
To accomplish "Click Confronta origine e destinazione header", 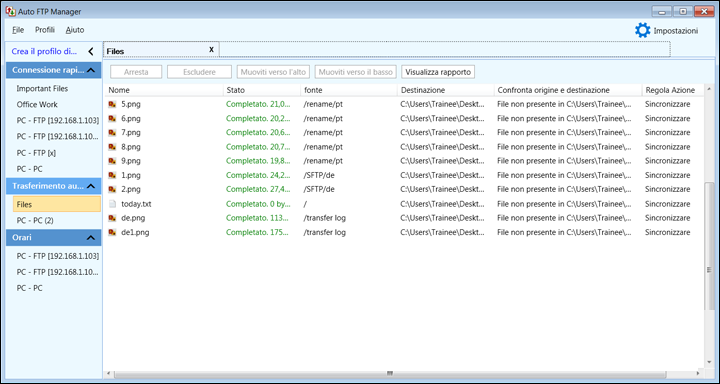I will point(568,90).
